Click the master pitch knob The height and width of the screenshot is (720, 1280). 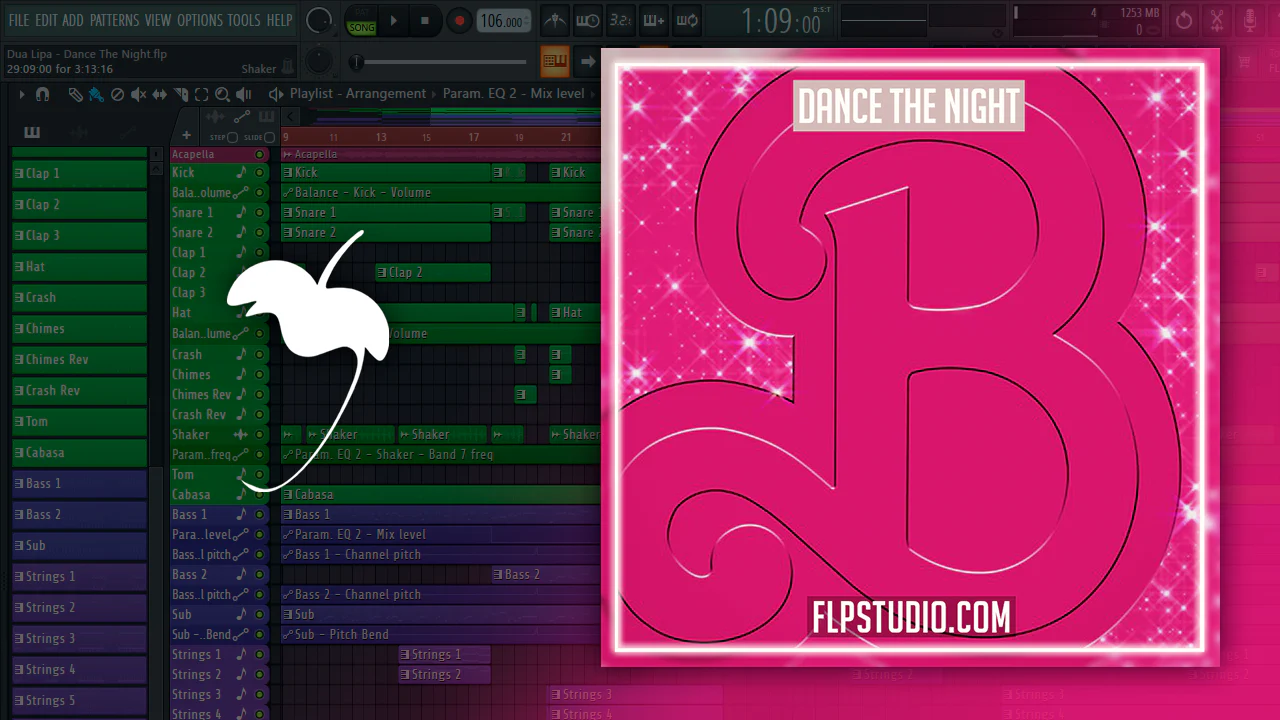point(319,62)
